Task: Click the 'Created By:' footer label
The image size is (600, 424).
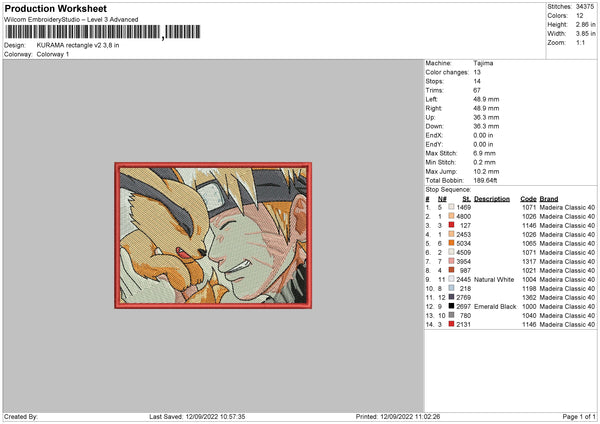Action: tap(21, 416)
